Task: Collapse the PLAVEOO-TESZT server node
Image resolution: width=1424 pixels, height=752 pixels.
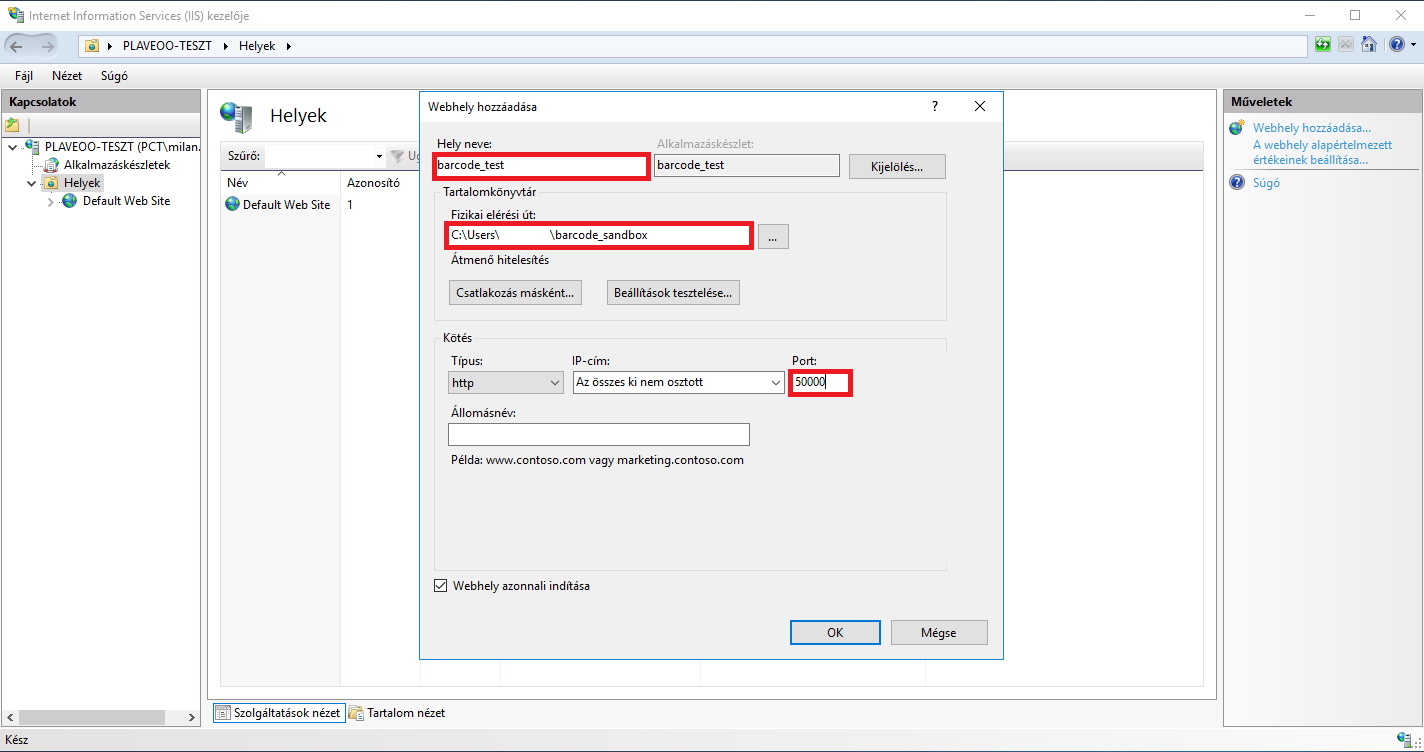Action: click(12, 147)
